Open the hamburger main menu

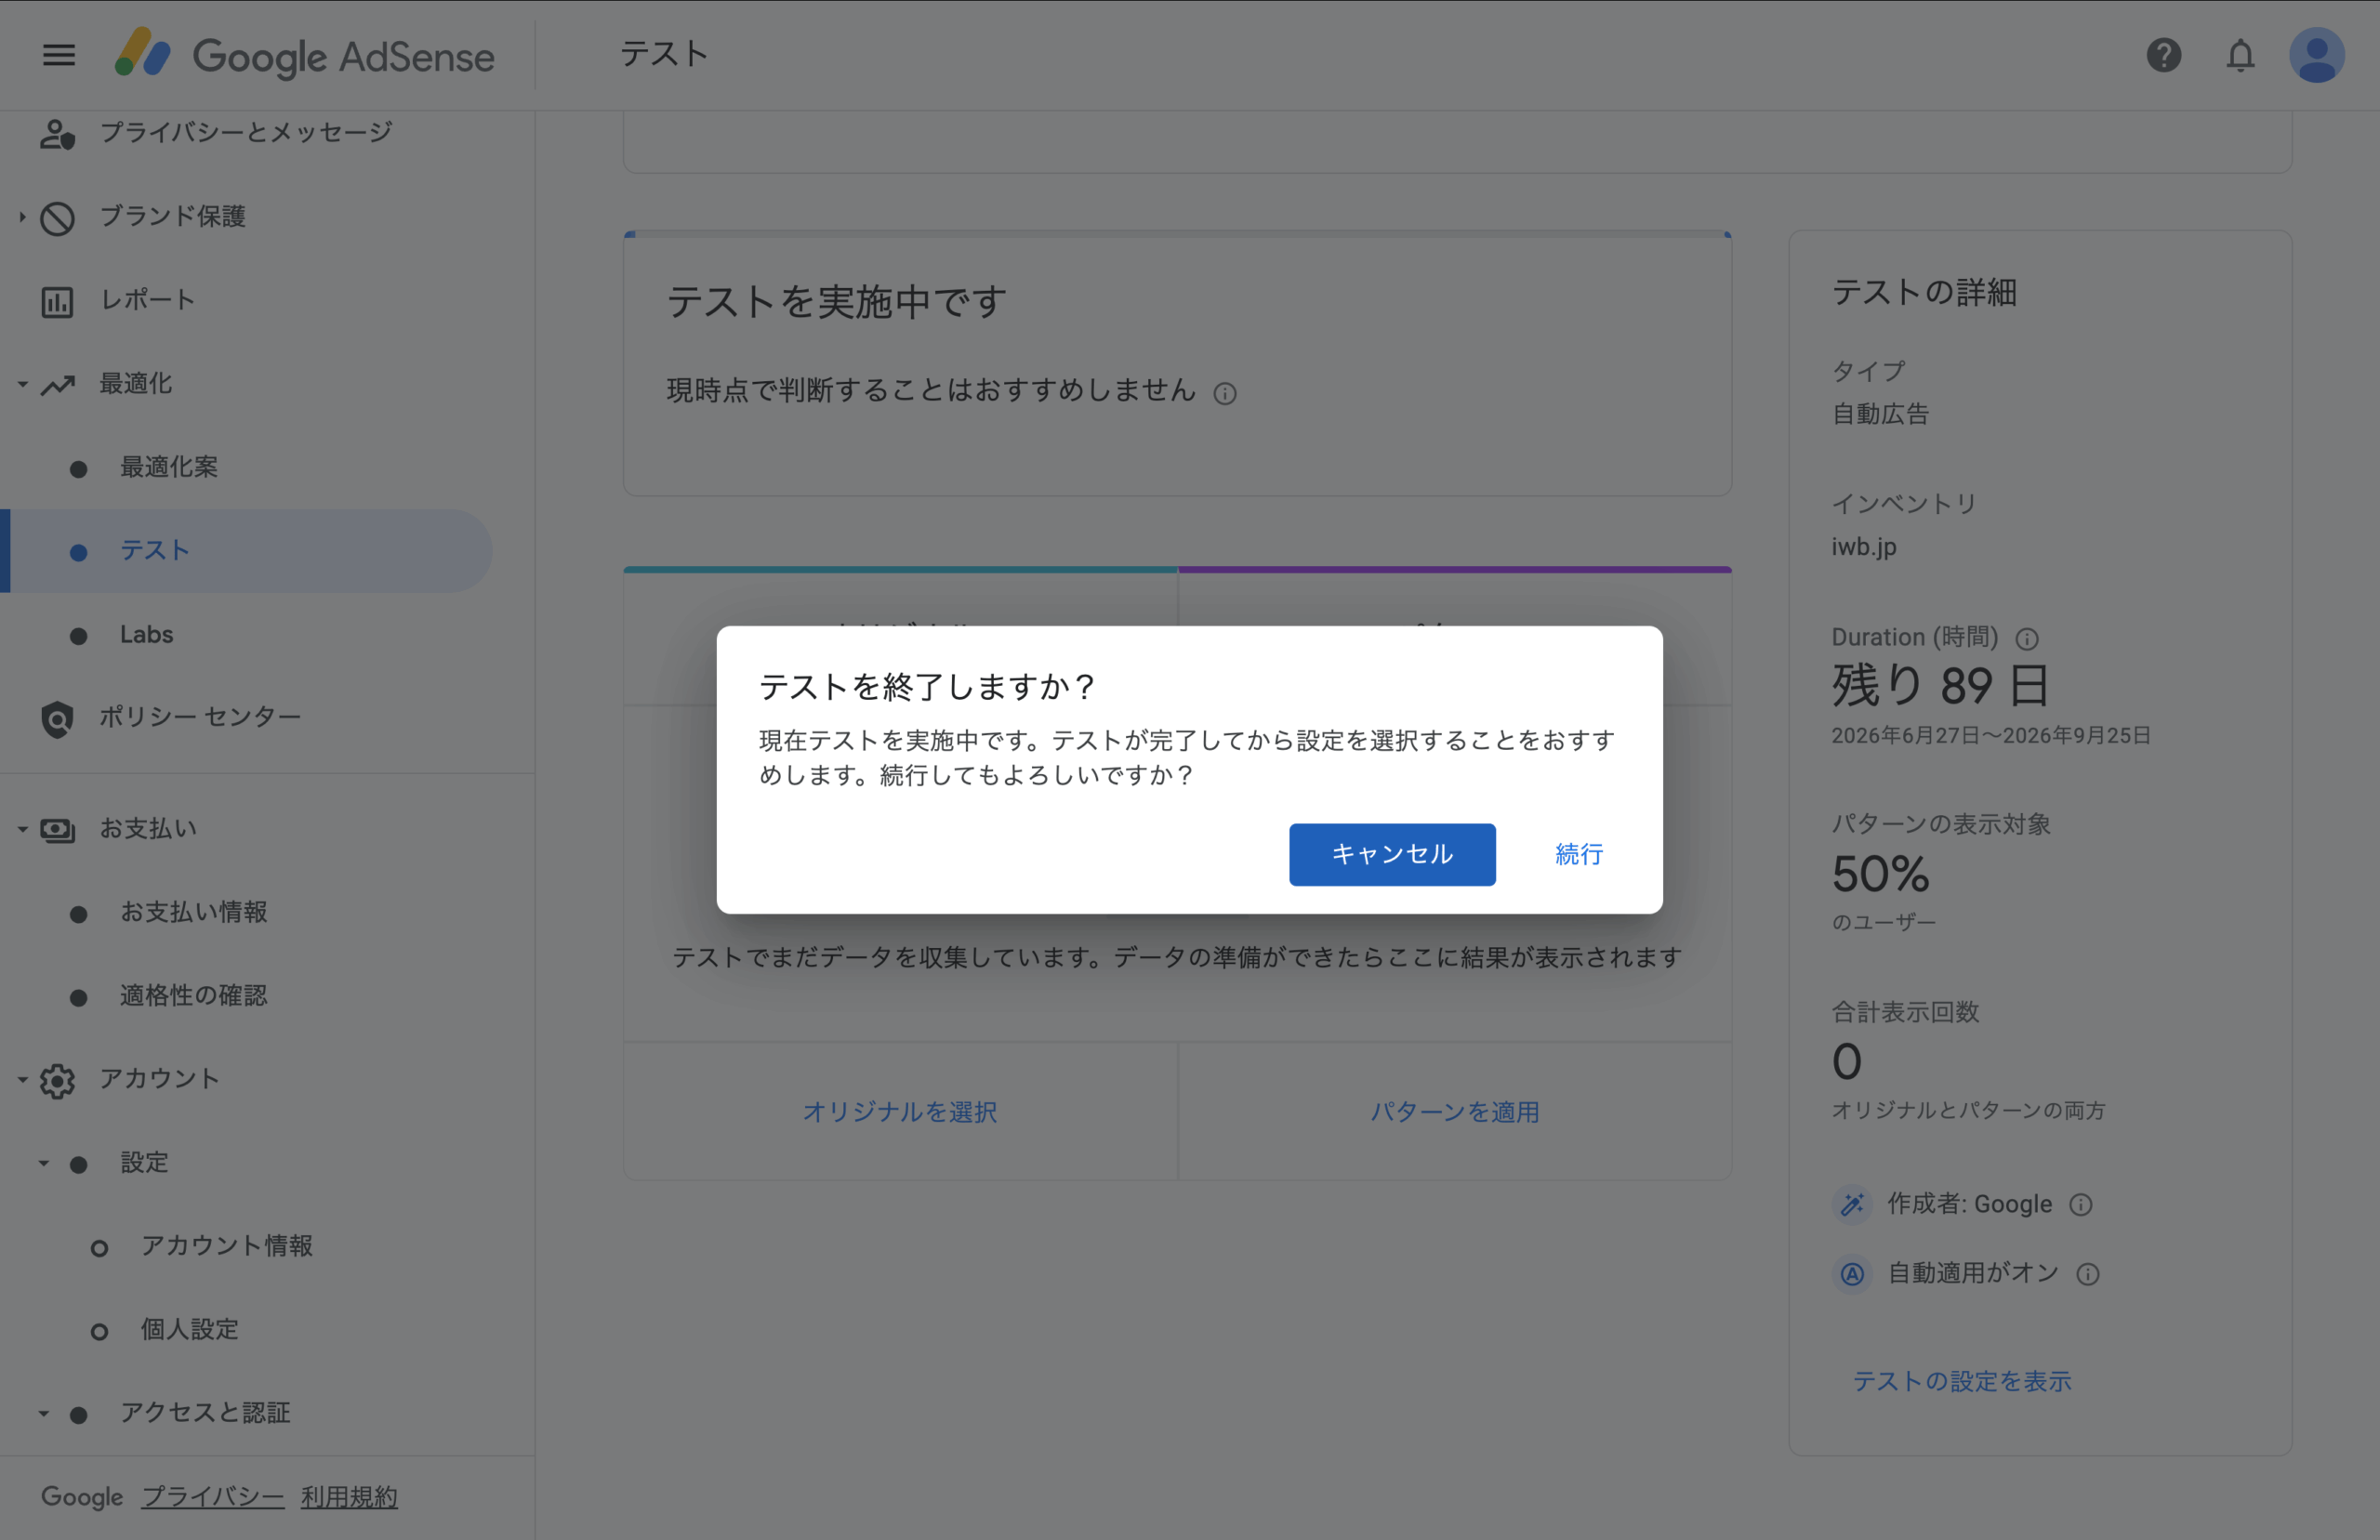(x=59, y=55)
